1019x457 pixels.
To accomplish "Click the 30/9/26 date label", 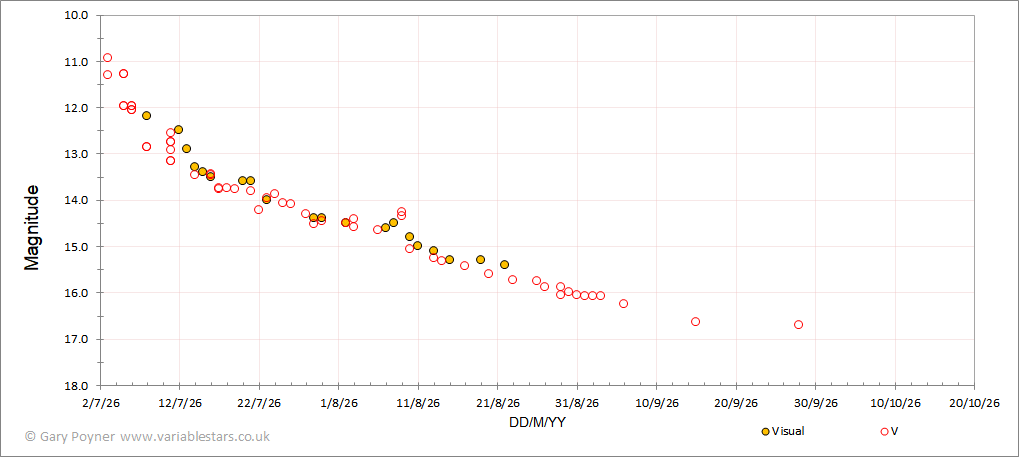I will [x=816, y=403].
